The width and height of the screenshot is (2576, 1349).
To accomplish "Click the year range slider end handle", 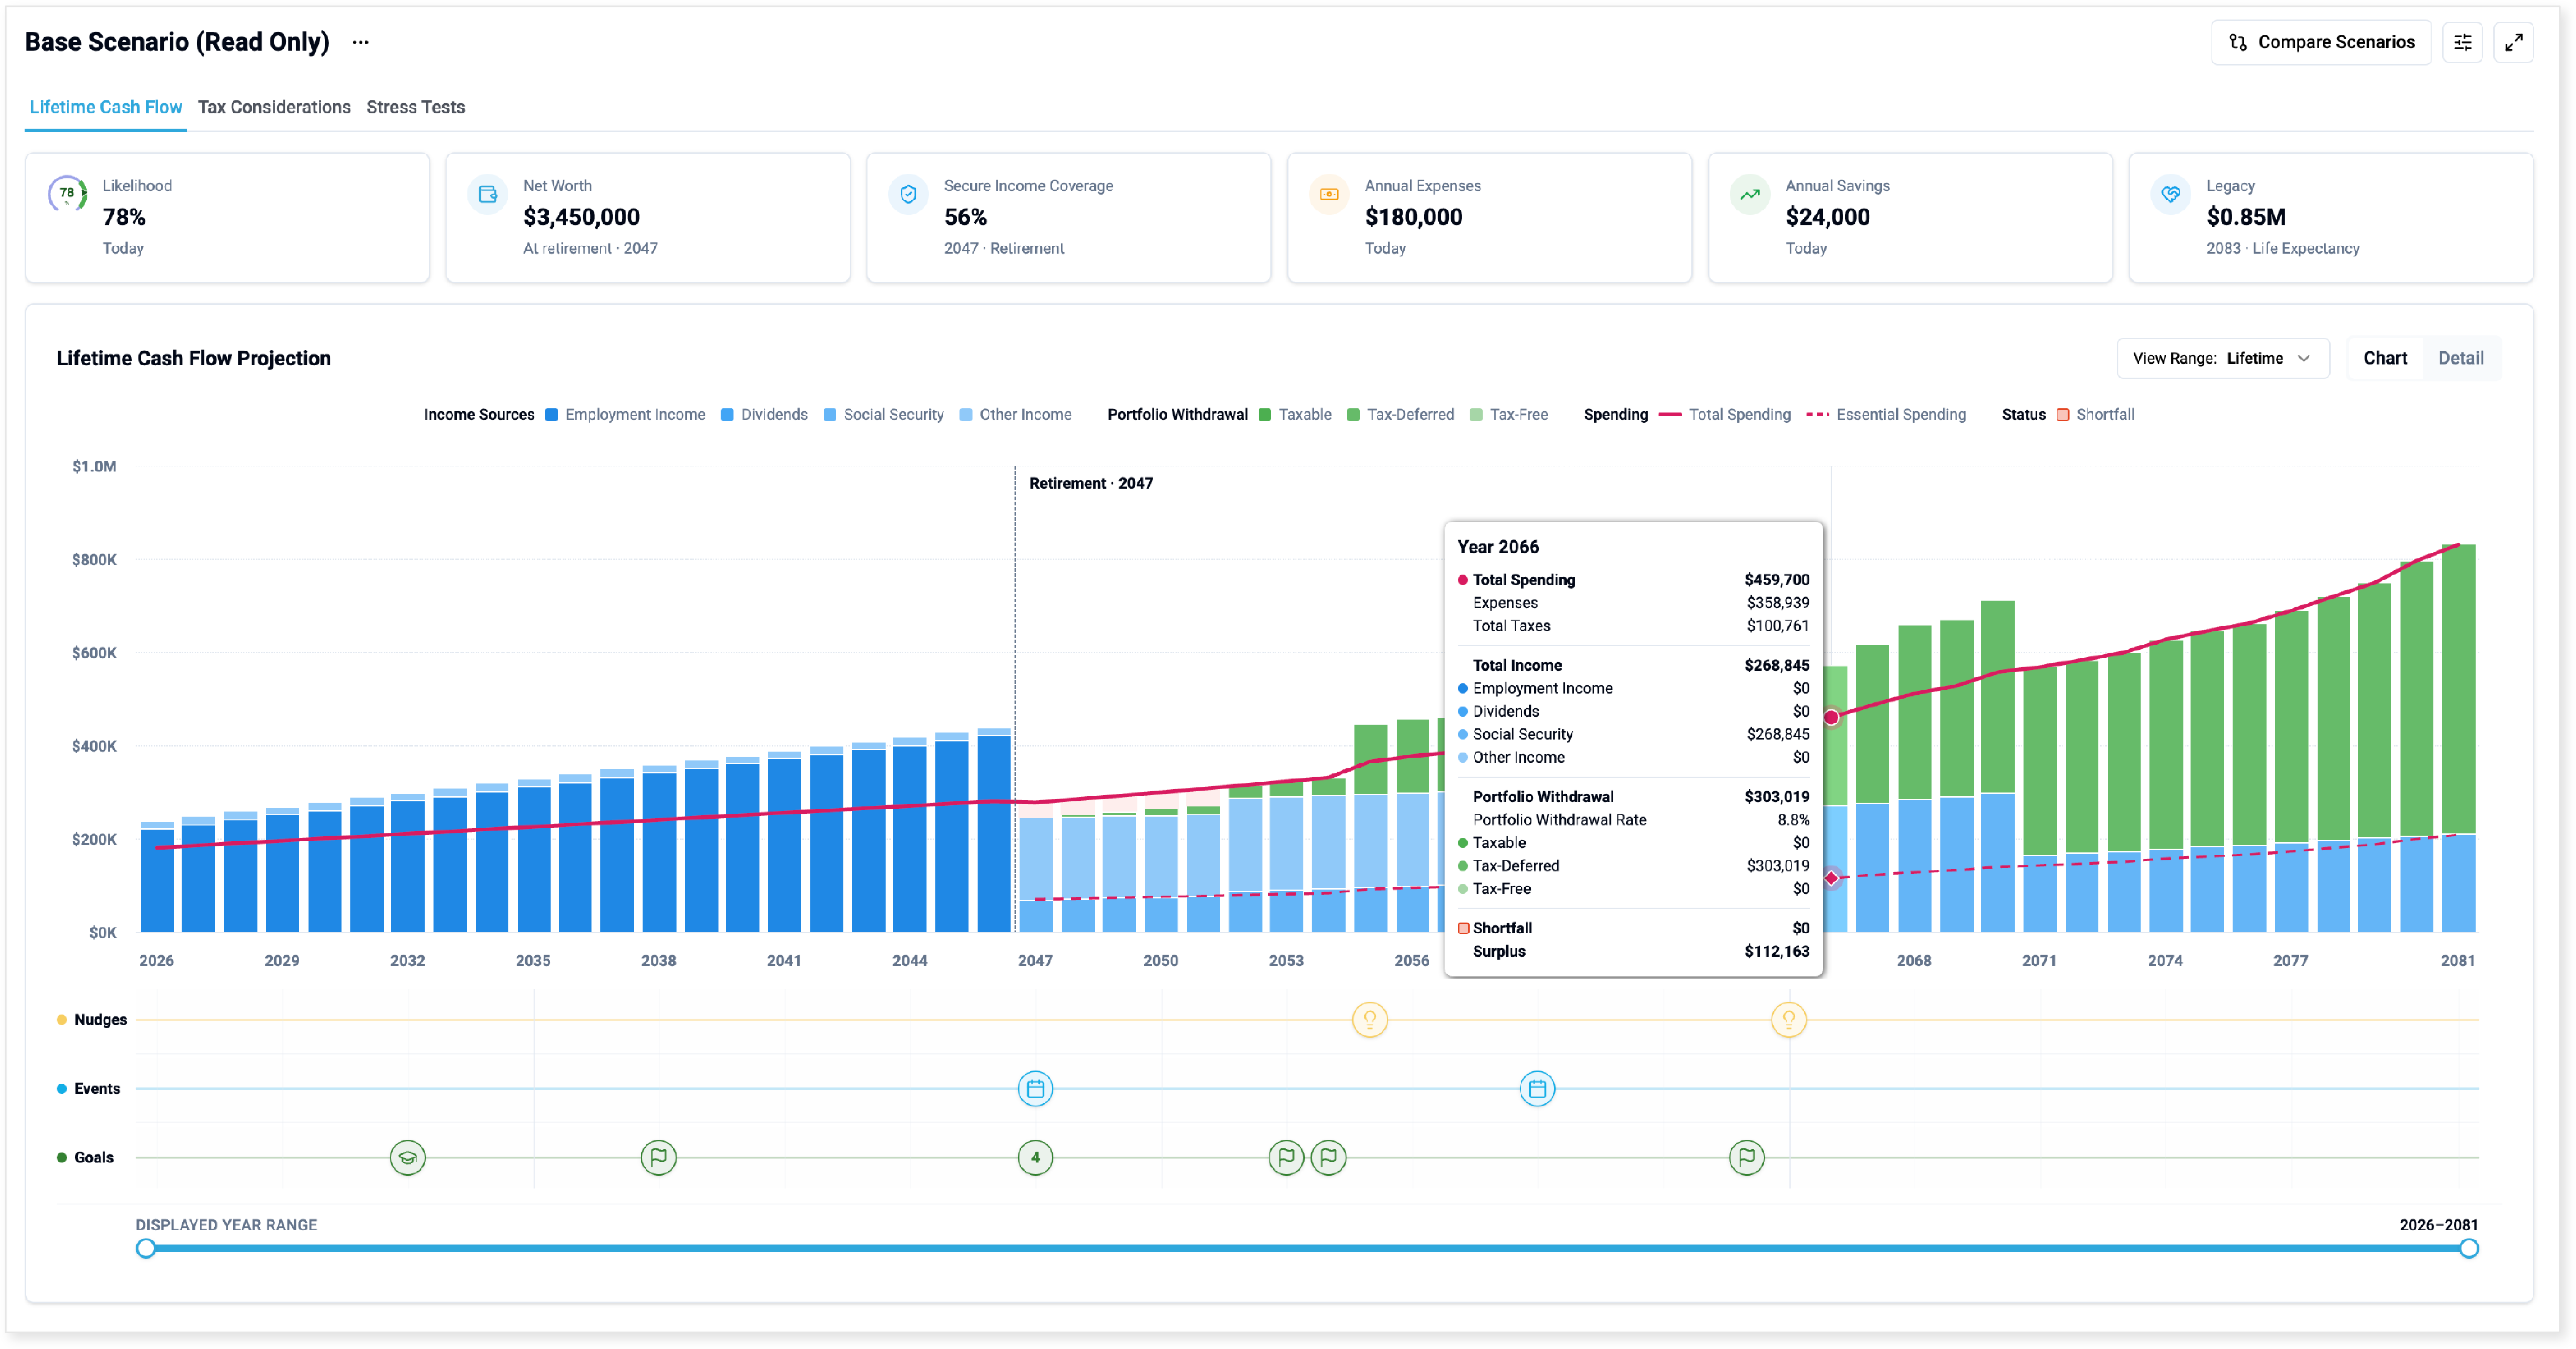I will click(2469, 1249).
